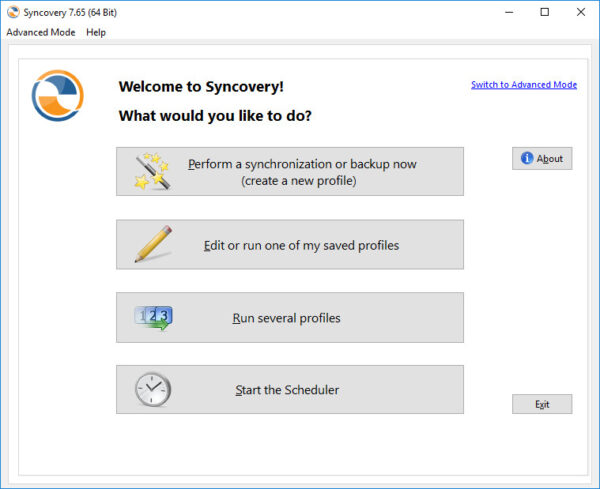The image size is (600, 489).
Task: Open the About dialog button
Action: (x=542, y=158)
